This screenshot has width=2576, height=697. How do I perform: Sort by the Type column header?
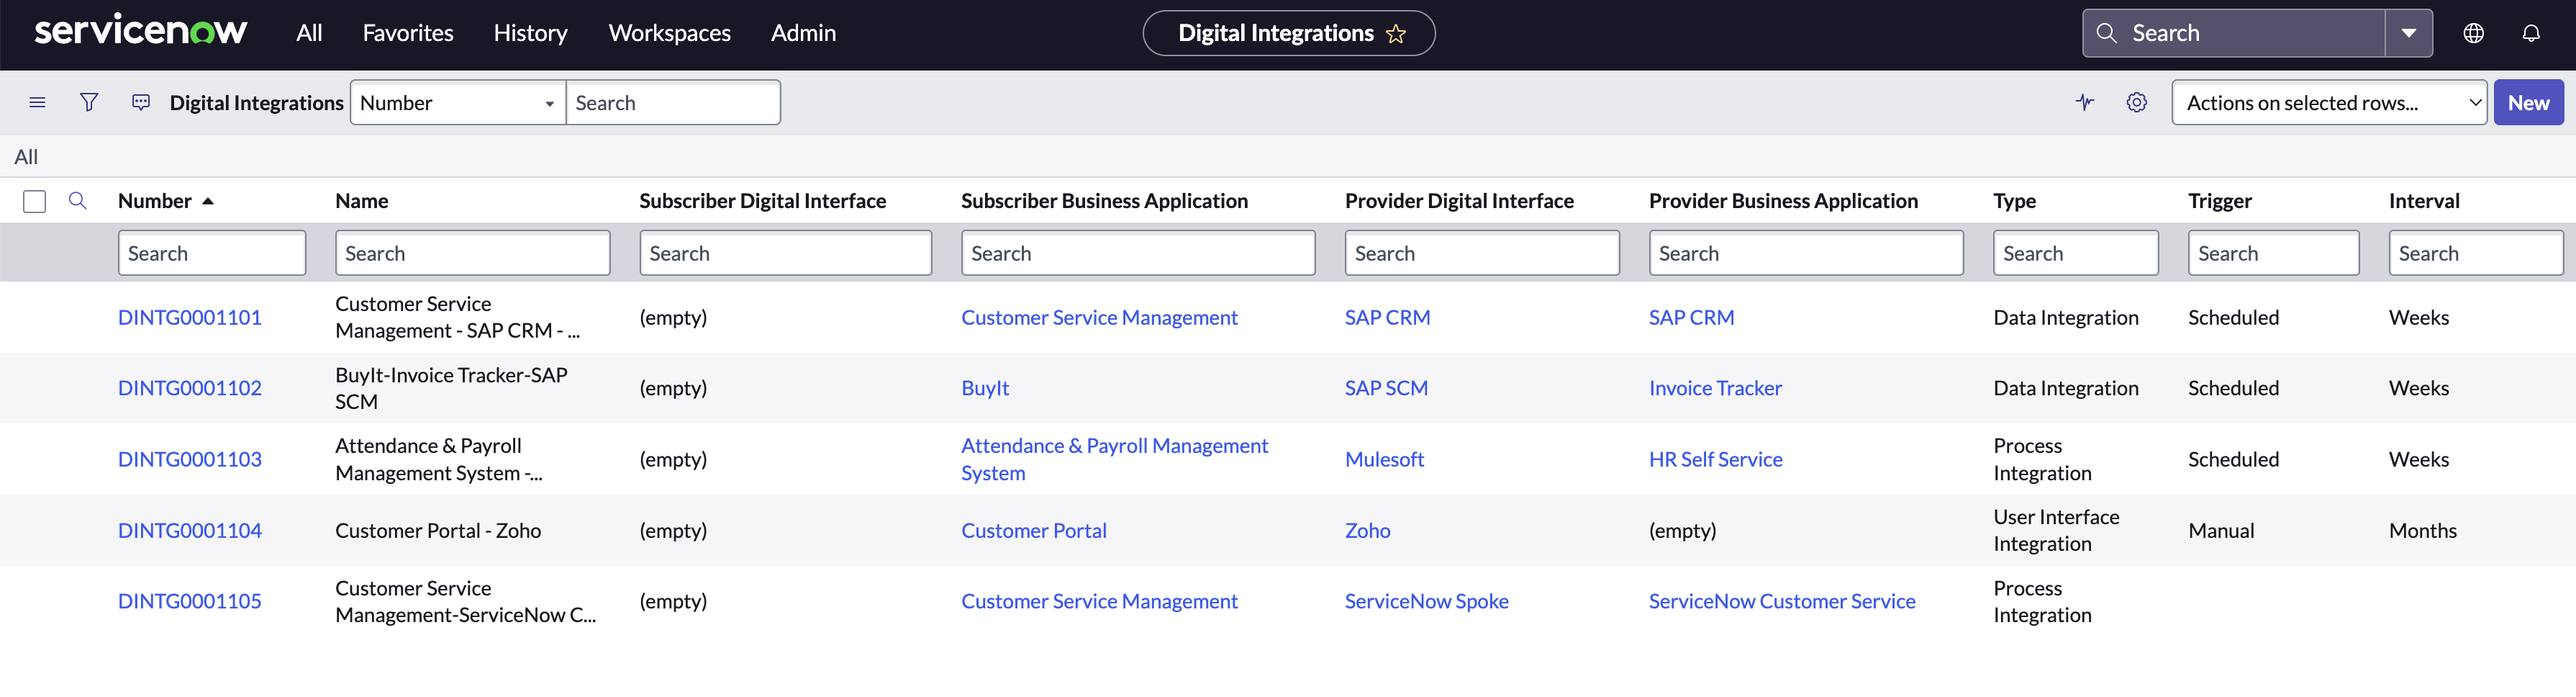point(2014,201)
